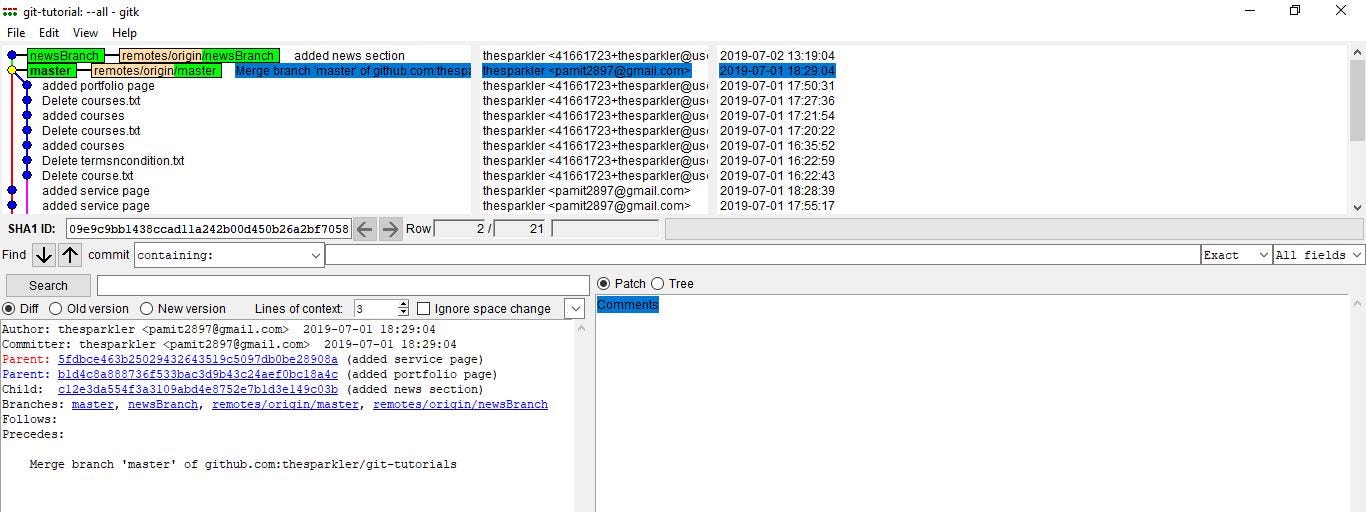Follow the 'master' link on the Branches line
The height and width of the screenshot is (512, 1366).
point(93,404)
